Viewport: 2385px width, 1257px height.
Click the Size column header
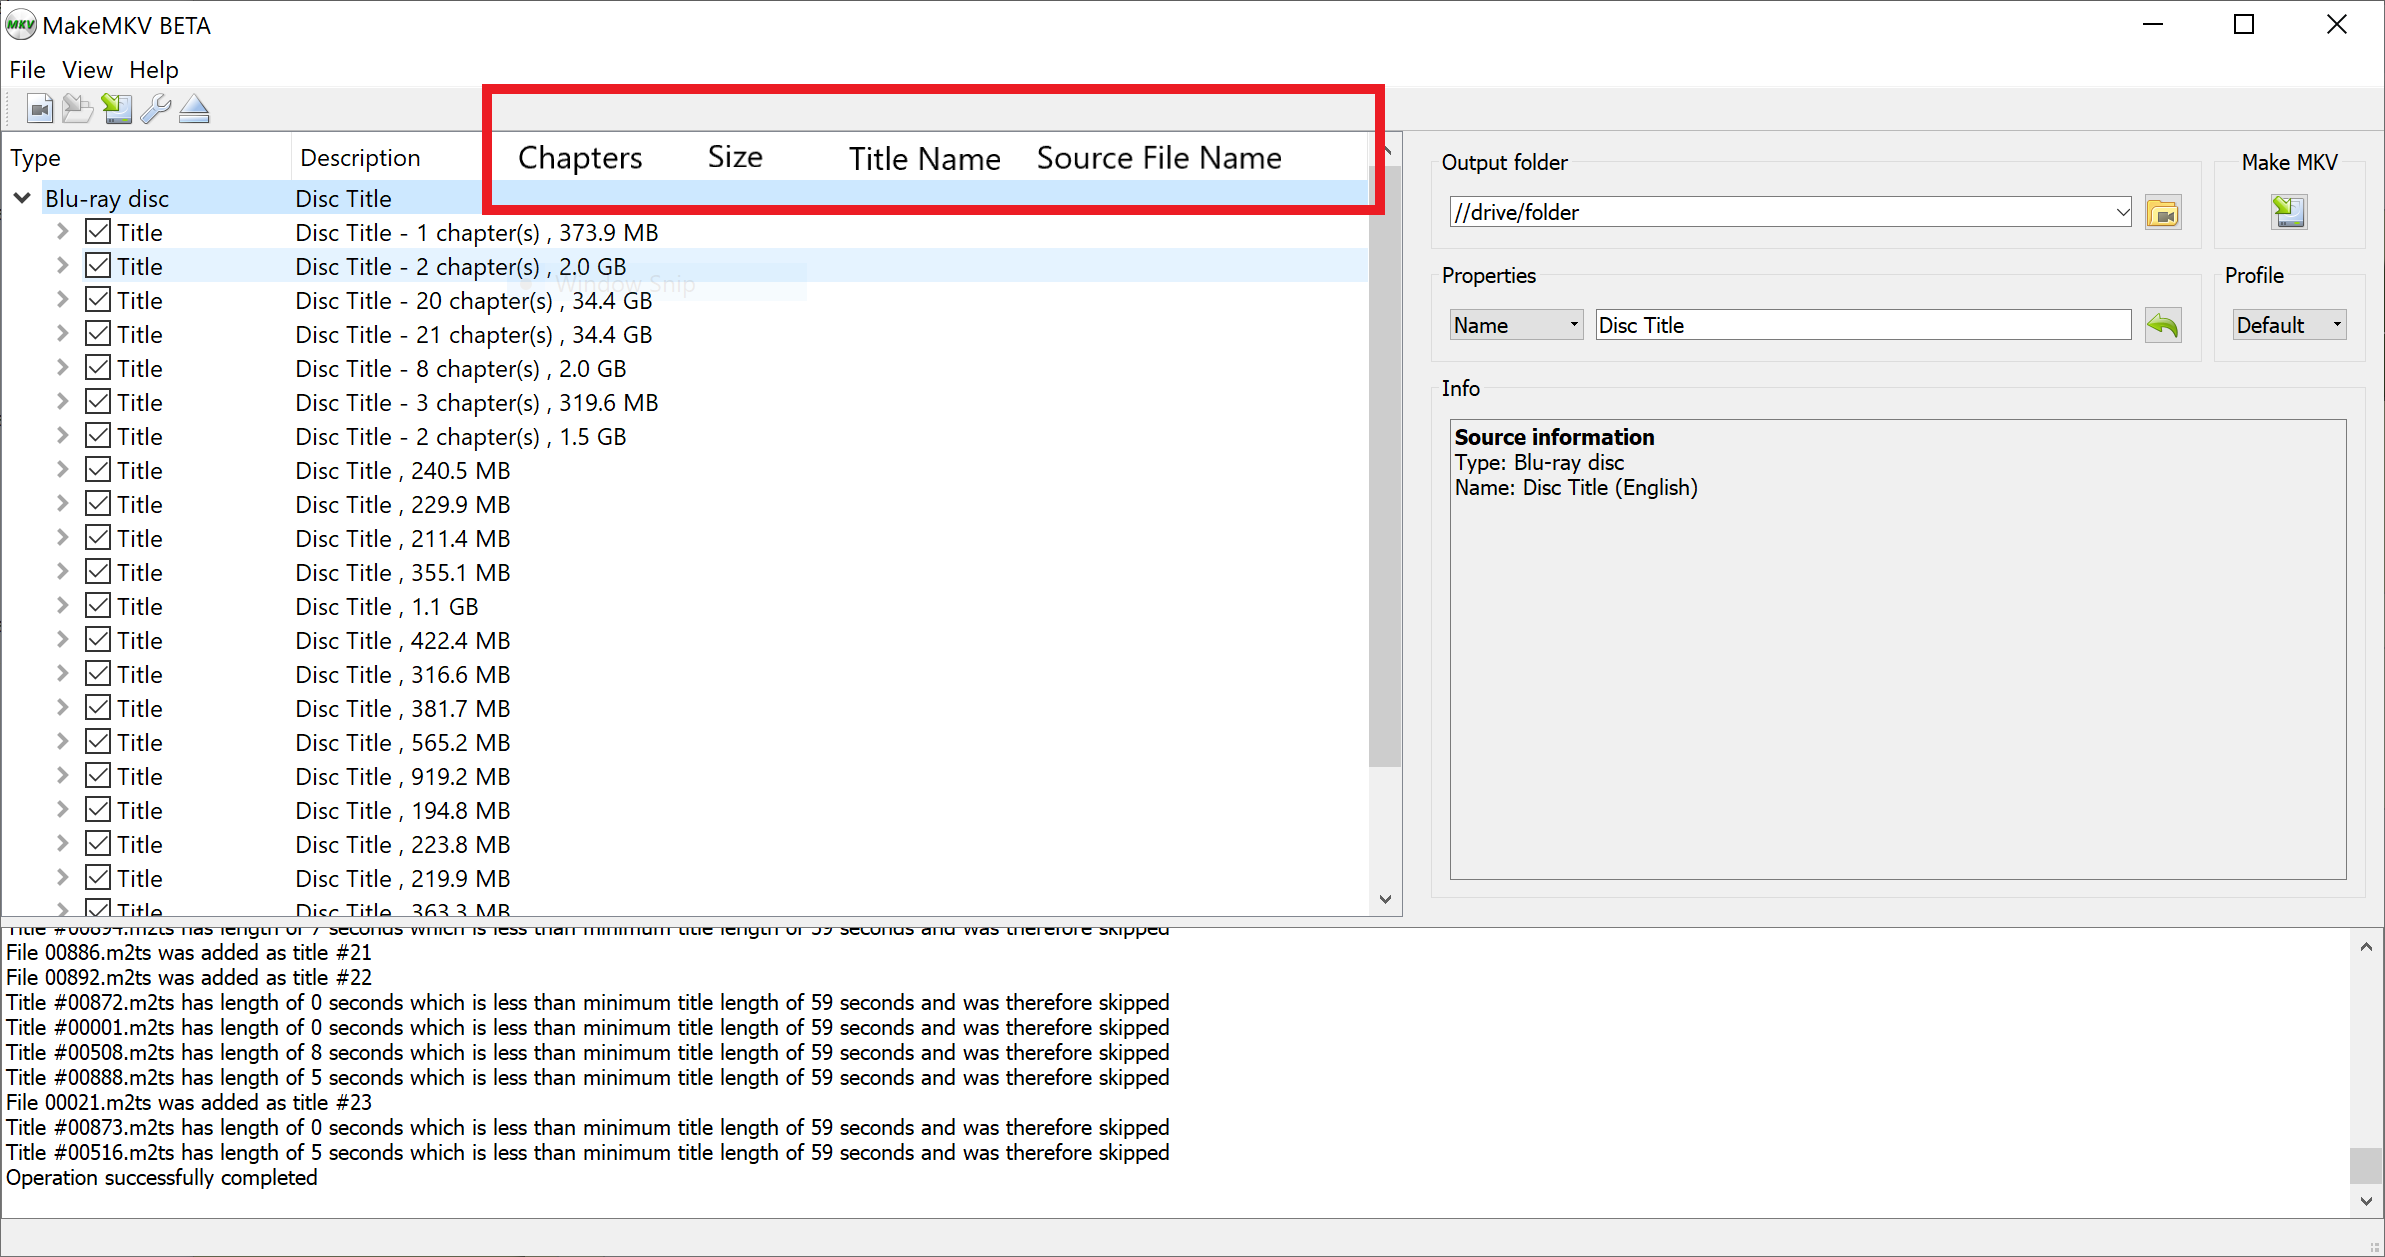point(735,157)
